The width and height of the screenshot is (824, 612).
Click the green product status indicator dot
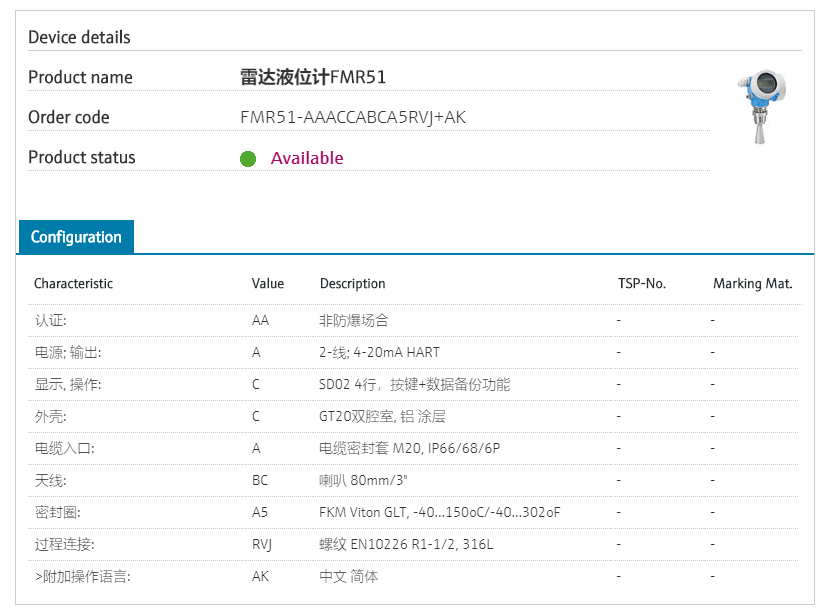coord(248,159)
